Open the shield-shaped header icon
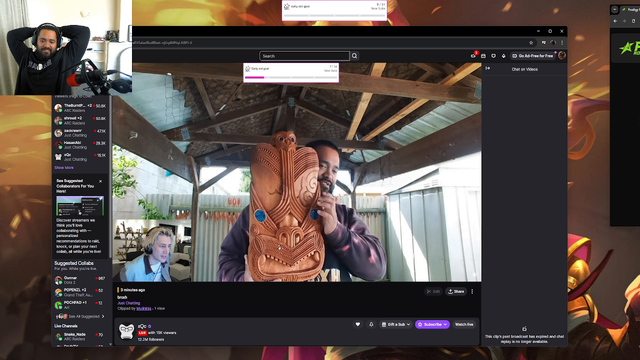This screenshot has height=360, width=640. pos(493,56)
